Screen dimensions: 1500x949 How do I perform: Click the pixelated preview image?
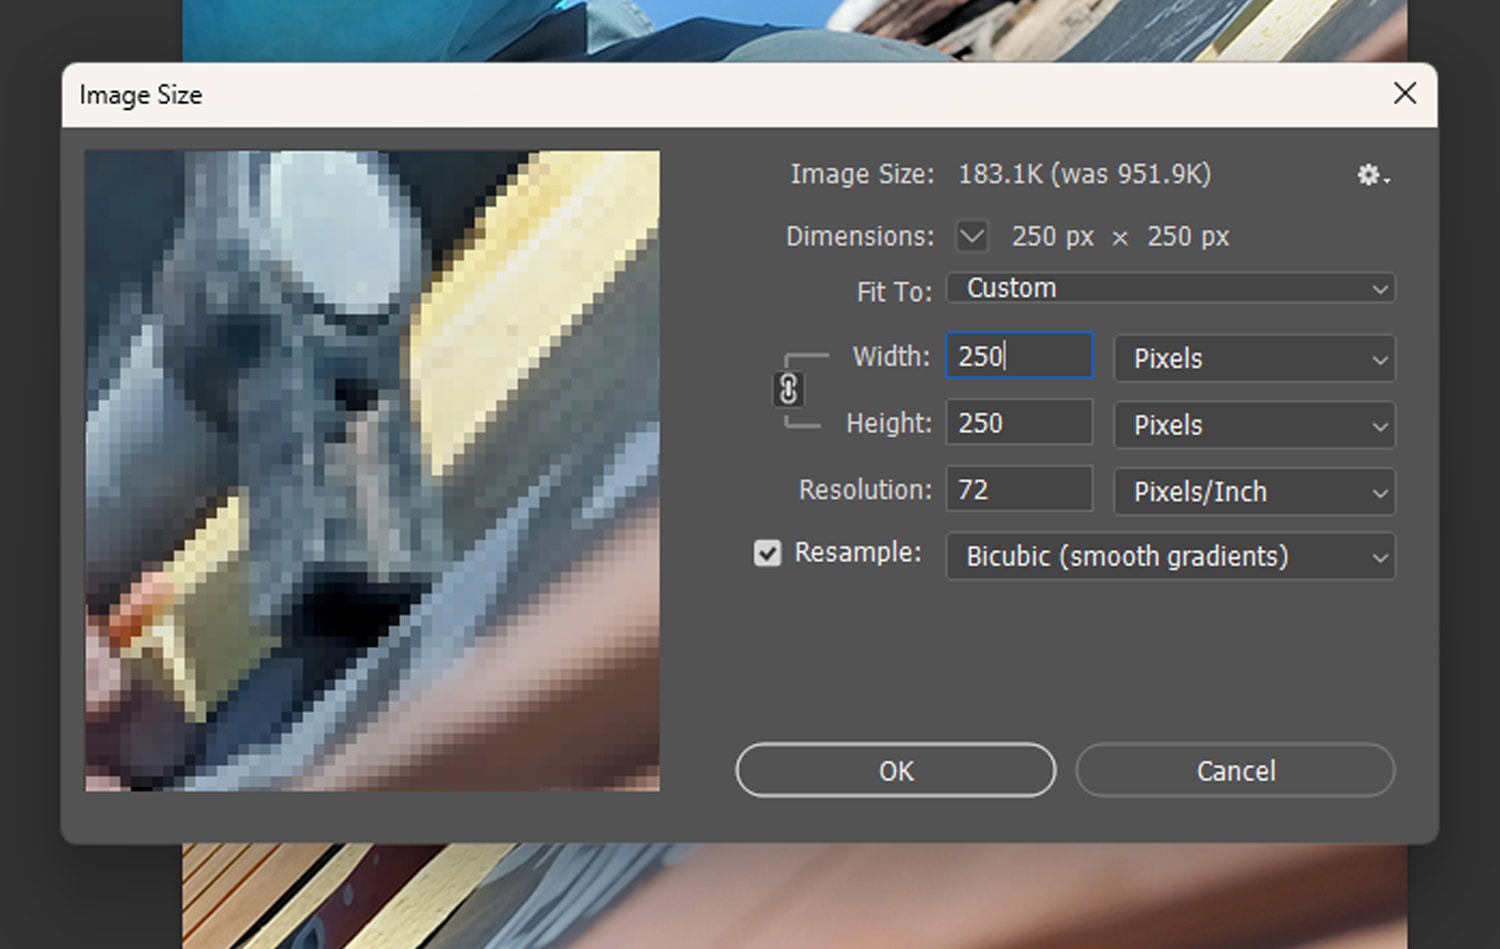[372, 470]
